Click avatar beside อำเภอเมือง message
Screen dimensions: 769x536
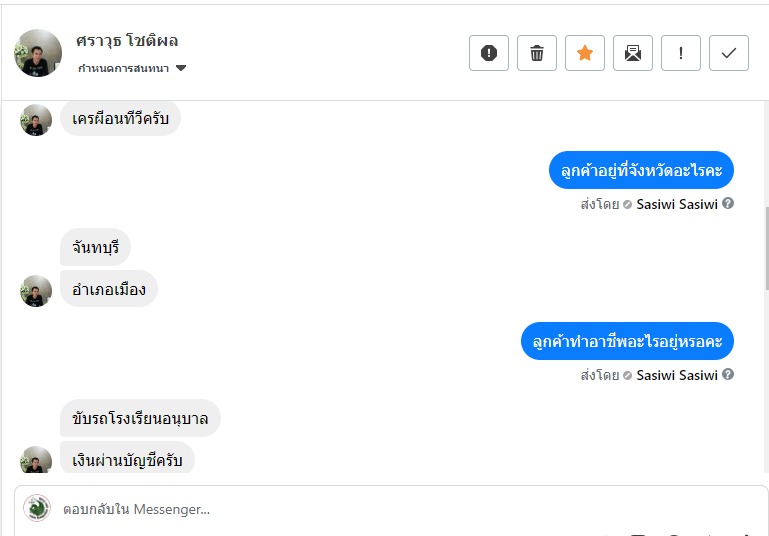pyautogui.click(x=36, y=291)
